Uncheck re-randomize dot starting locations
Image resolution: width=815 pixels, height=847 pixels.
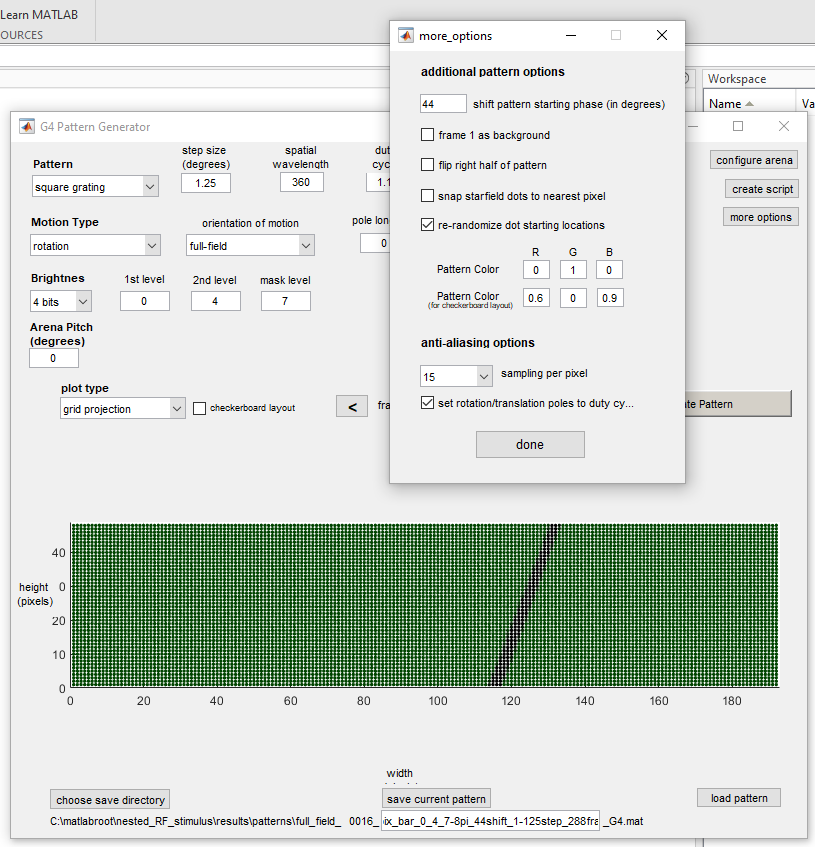click(x=428, y=225)
